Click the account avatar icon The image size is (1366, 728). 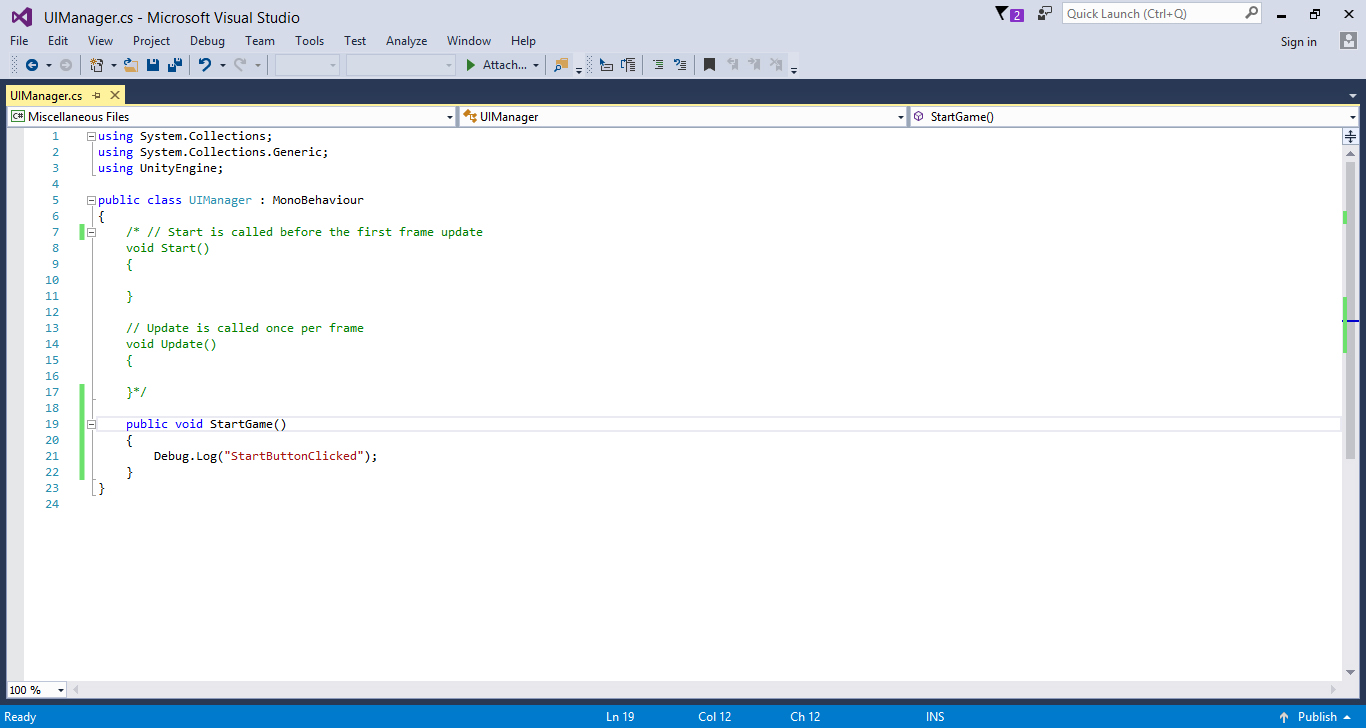(1349, 41)
